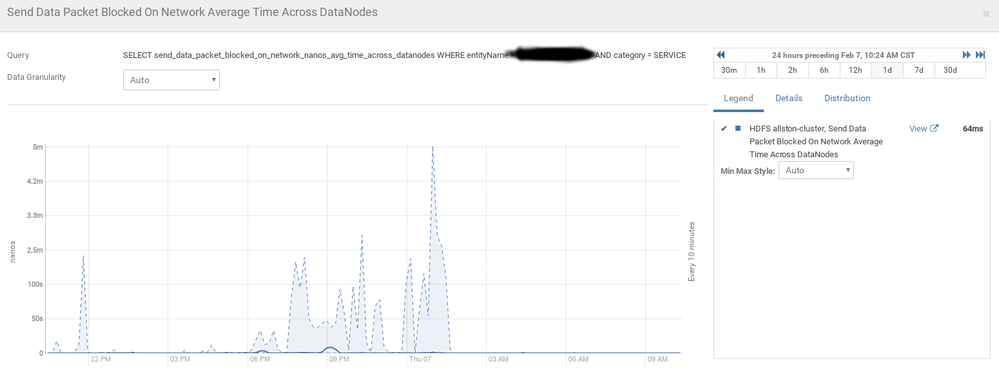The height and width of the screenshot is (386, 999).
Task: Click the HDFS allston-cluster series name
Action: 816,141
